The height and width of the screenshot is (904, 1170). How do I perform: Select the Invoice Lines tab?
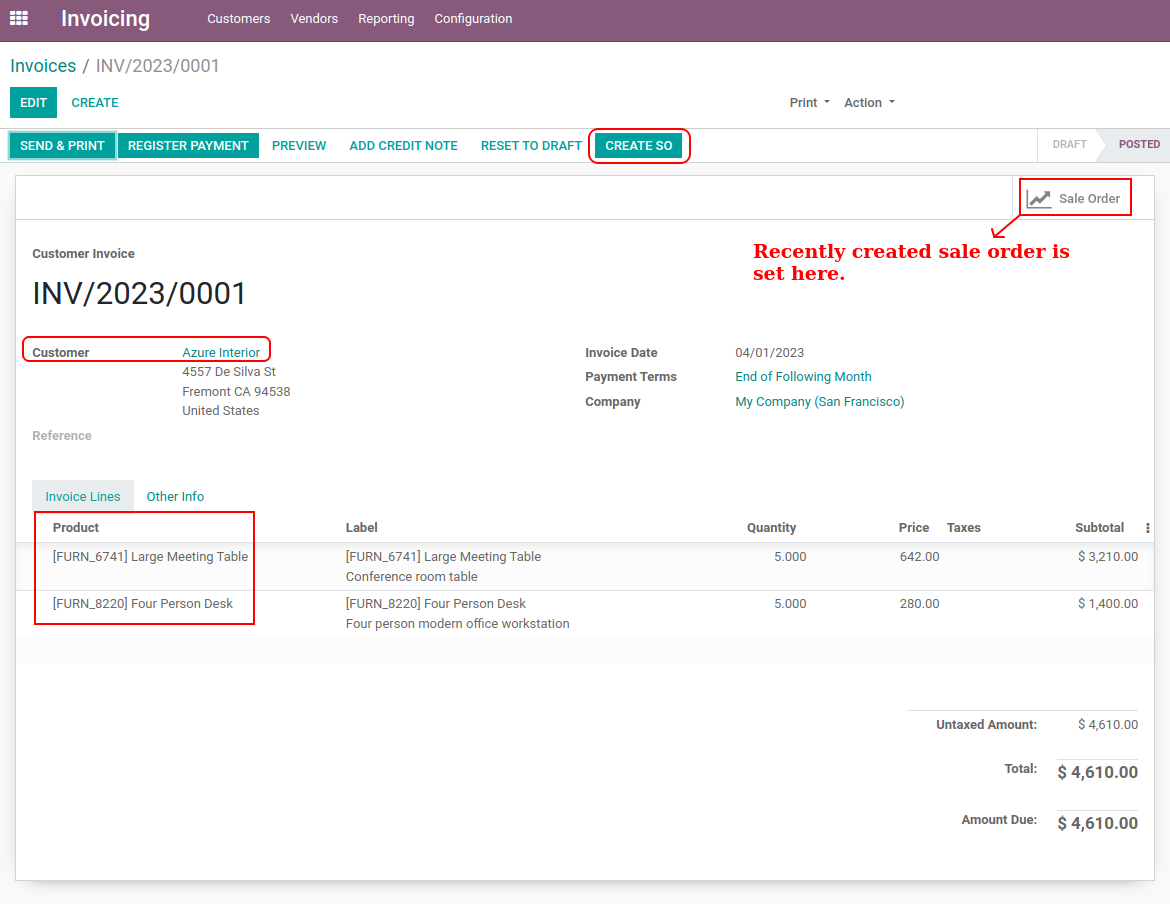(x=83, y=496)
